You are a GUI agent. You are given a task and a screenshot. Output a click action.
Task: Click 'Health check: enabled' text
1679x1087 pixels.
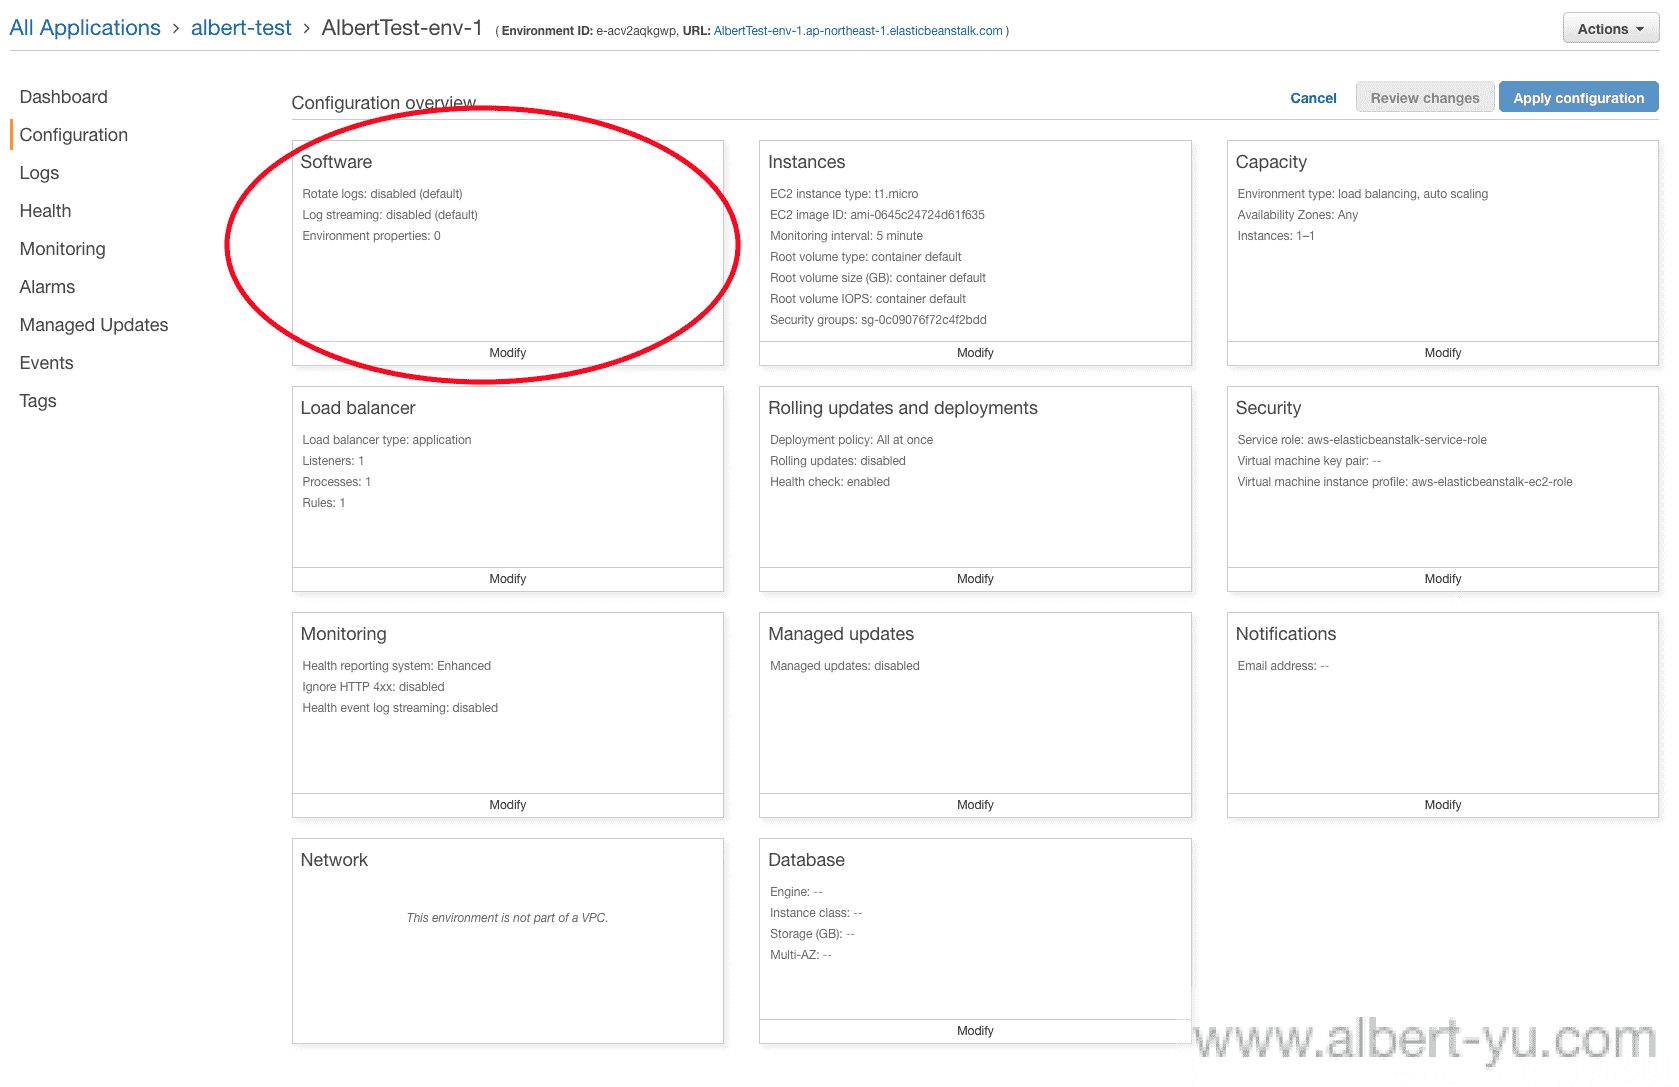(830, 482)
